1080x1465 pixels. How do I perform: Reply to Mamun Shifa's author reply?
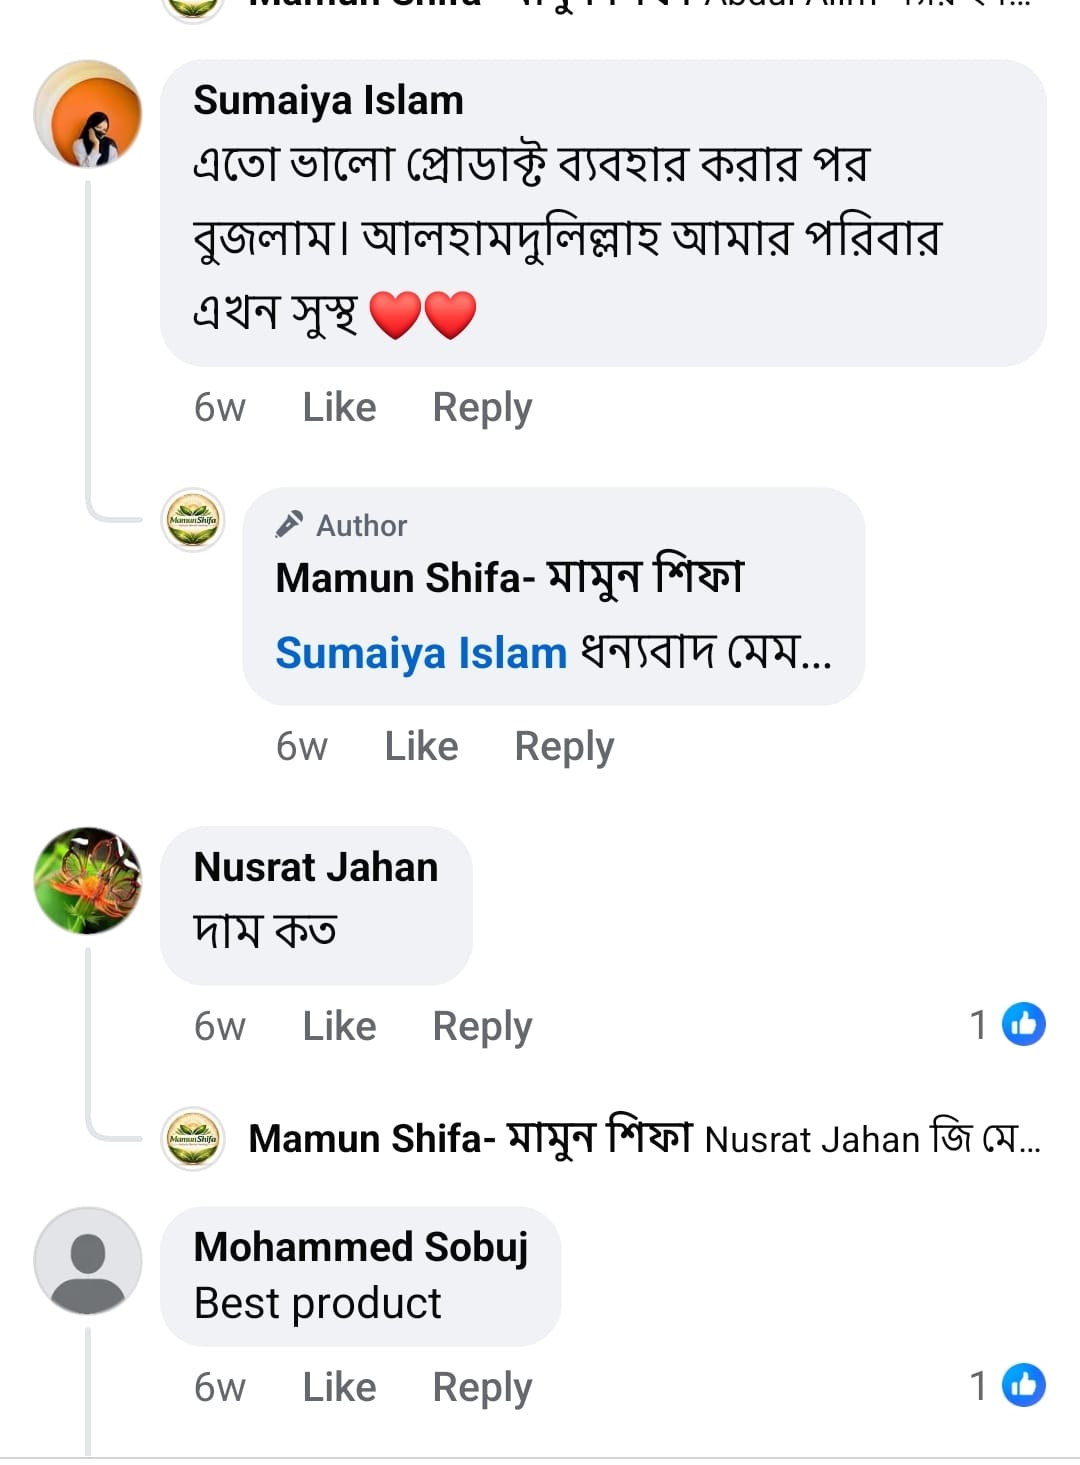(564, 747)
